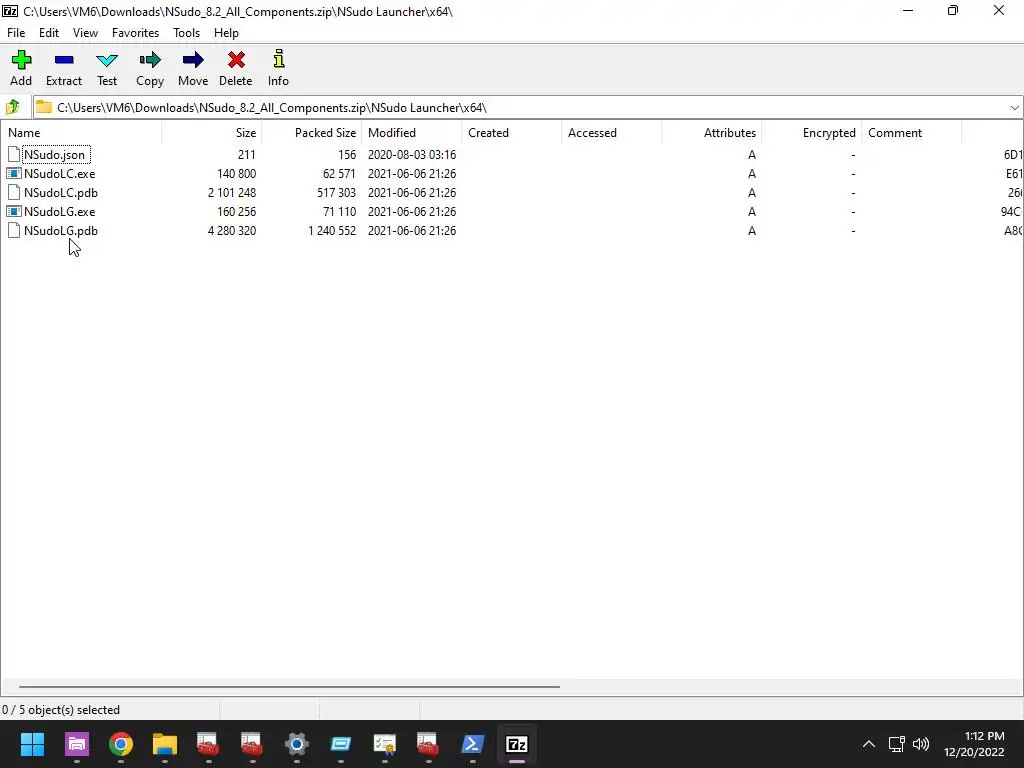Viewport: 1024px width, 768px height.
Task: Open the View menu
Action: [x=86, y=33]
